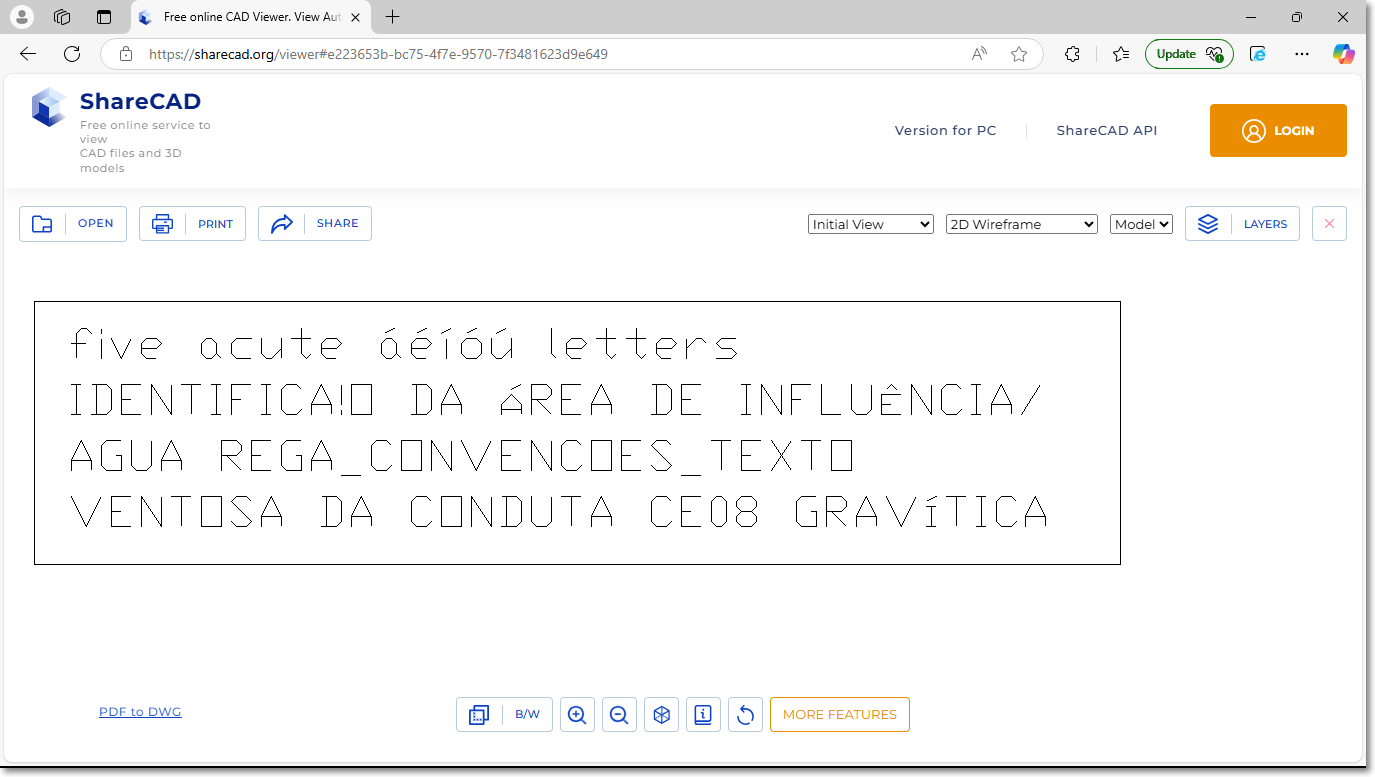Open the Version for PC link
This screenshot has height=777, width=1375.
coord(945,131)
